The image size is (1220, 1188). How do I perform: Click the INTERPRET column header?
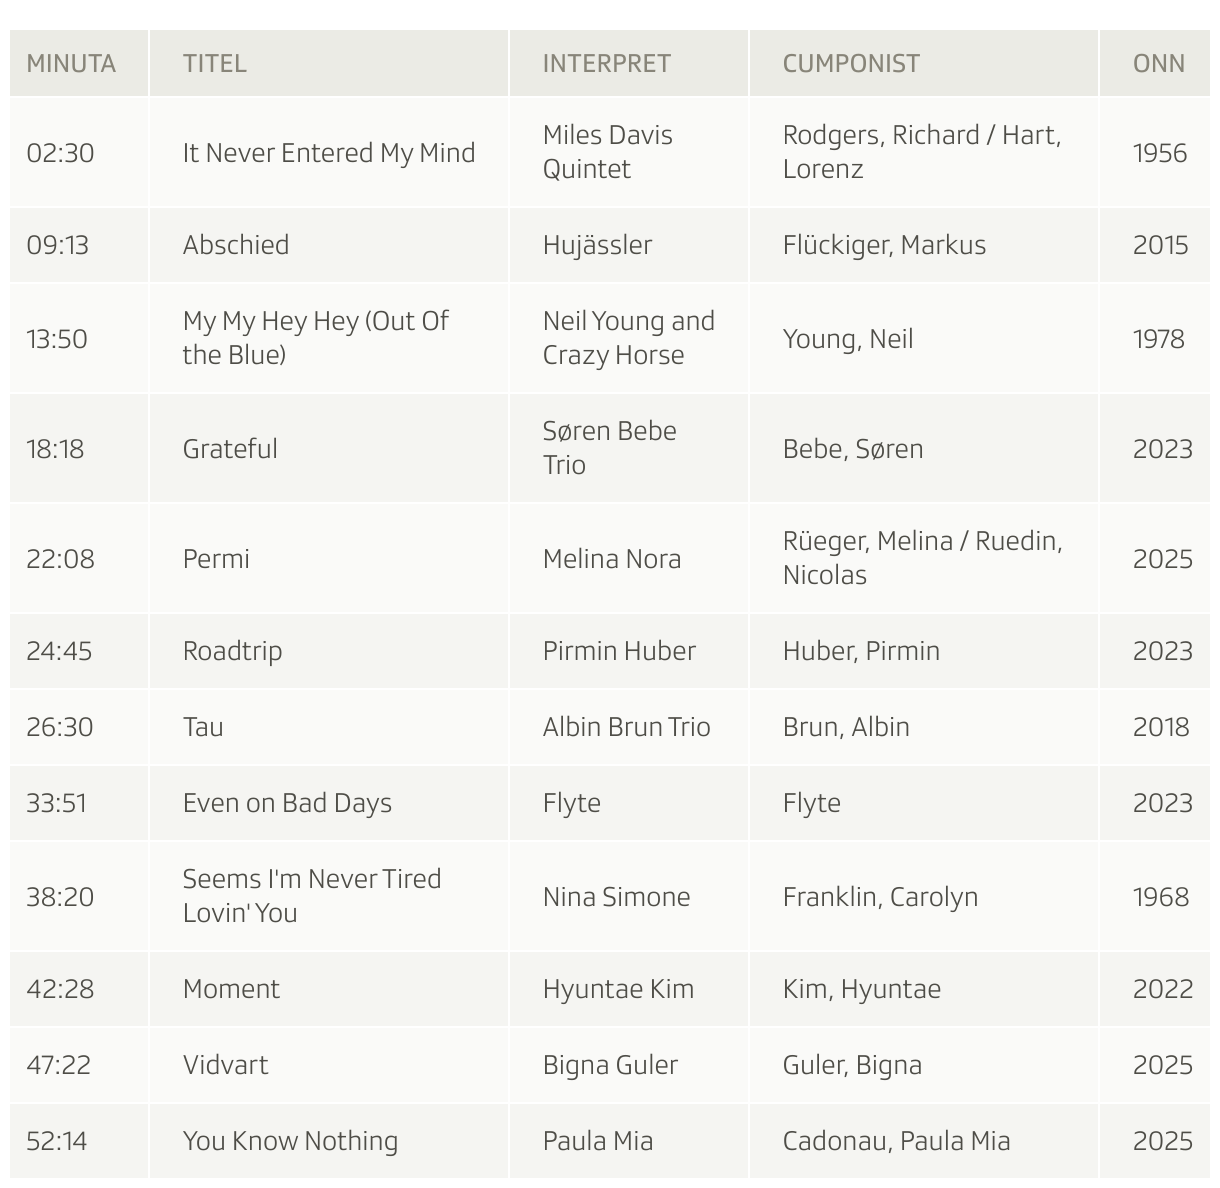[x=606, y=63]
